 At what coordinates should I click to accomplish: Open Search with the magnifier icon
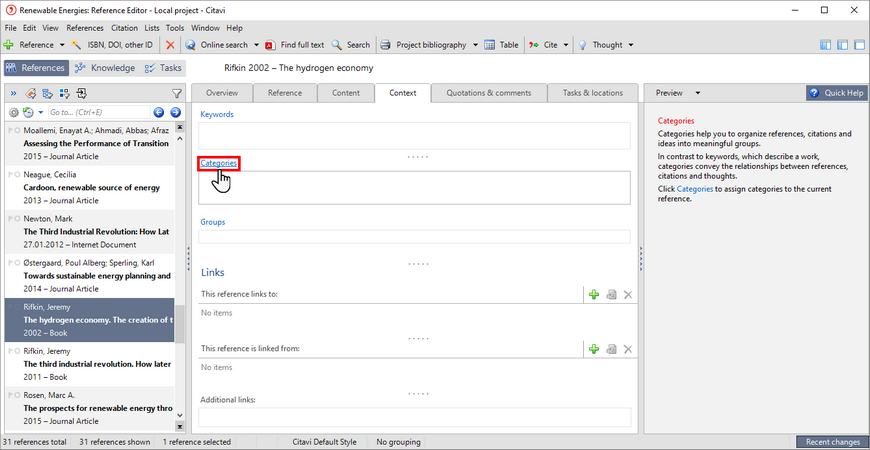(x=336, y=45)
